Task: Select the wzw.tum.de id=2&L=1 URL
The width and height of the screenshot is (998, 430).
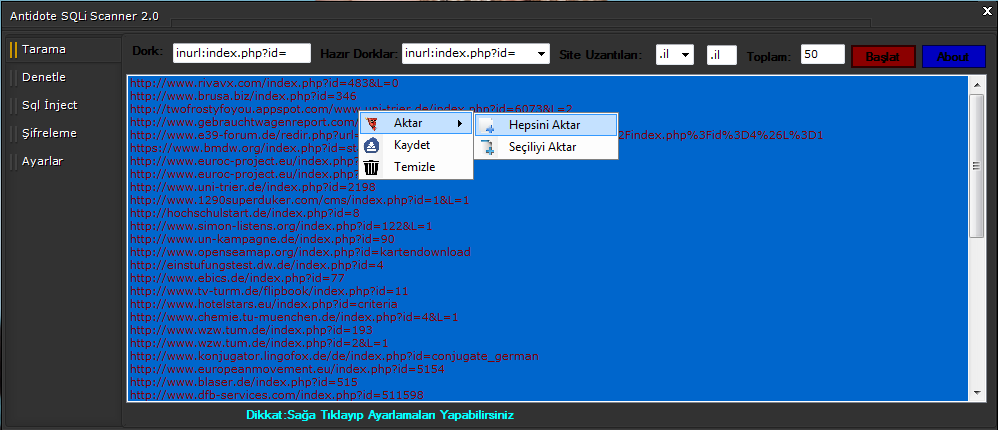Action: (259, 343)
